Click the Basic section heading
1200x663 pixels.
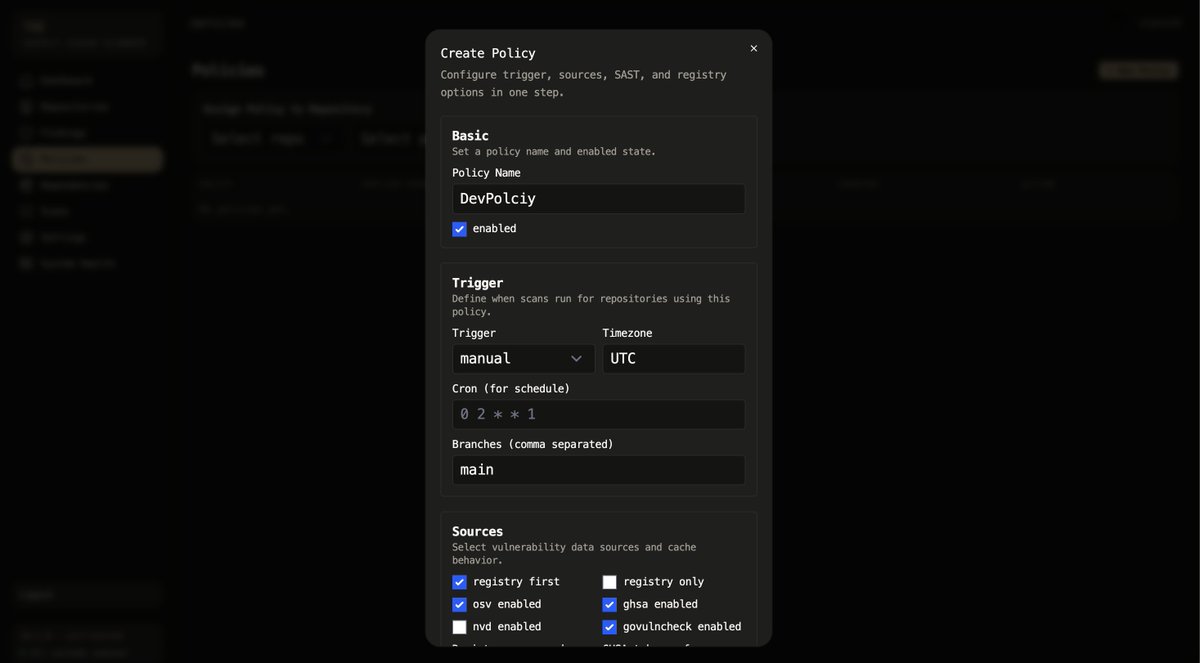tap(470, 135)
